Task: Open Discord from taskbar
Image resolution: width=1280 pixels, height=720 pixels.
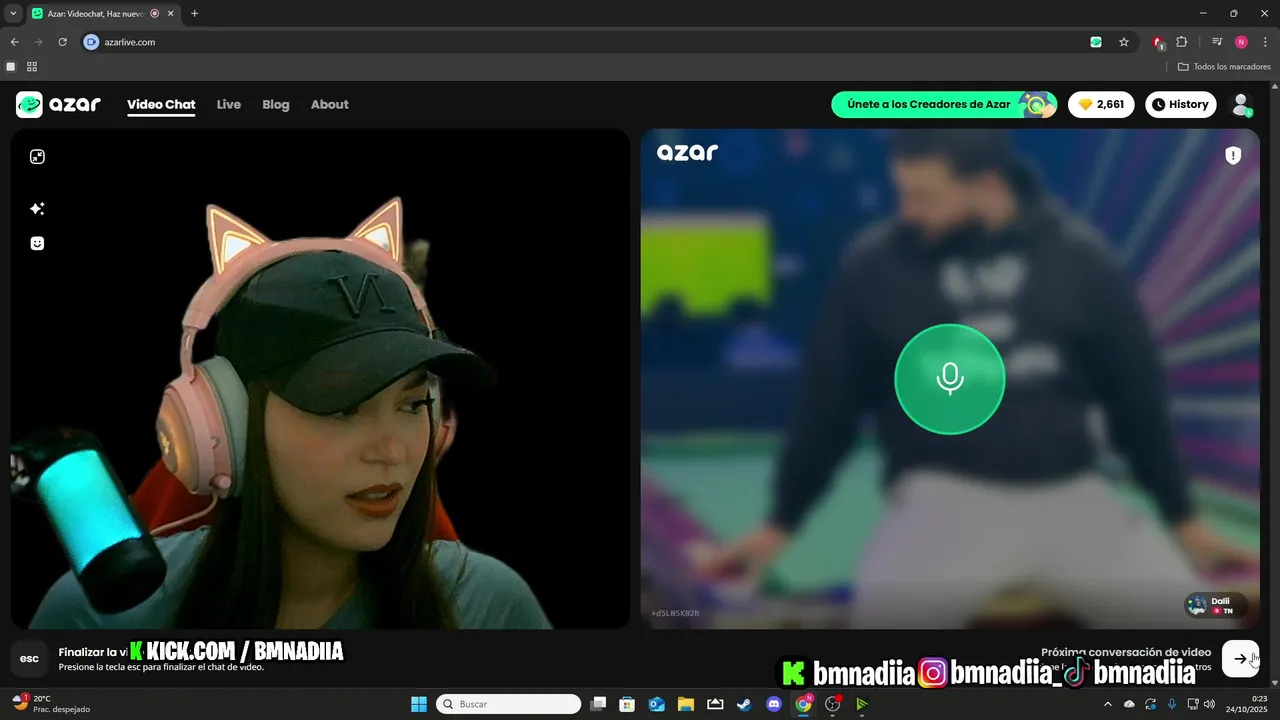Action: [773, 704]
